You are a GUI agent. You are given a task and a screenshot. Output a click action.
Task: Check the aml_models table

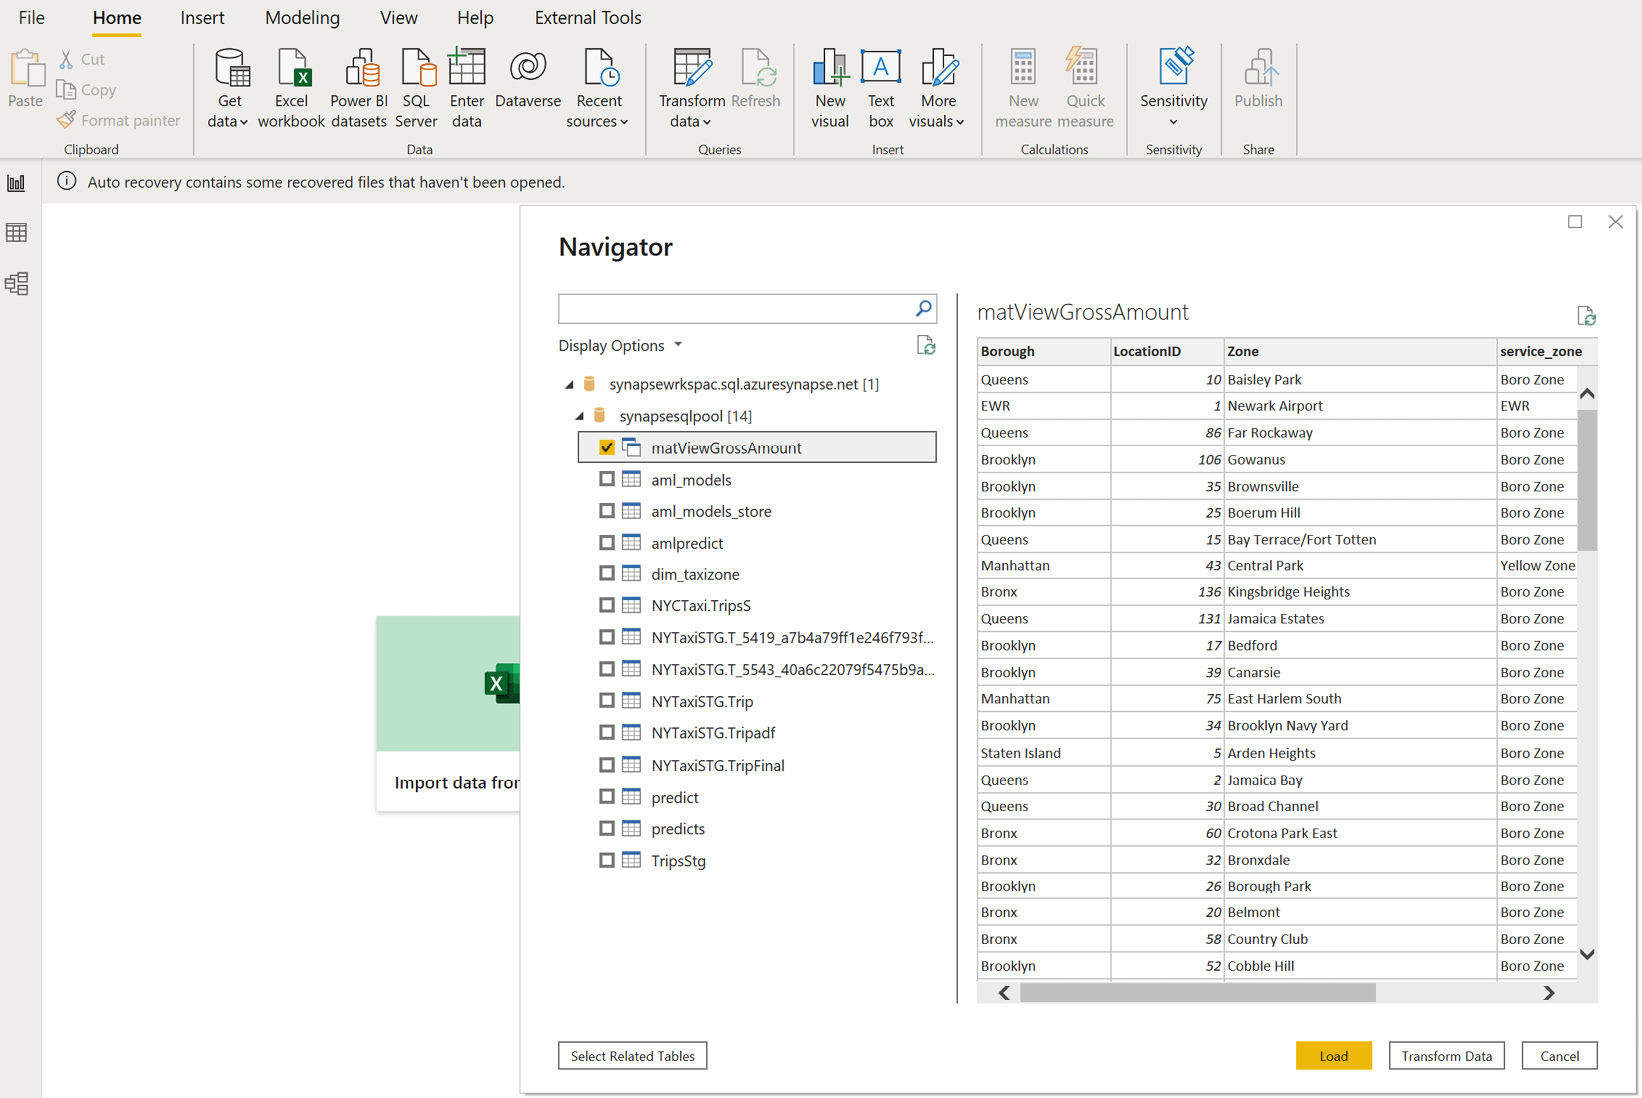pyautogui.click(x=607, y=479)
